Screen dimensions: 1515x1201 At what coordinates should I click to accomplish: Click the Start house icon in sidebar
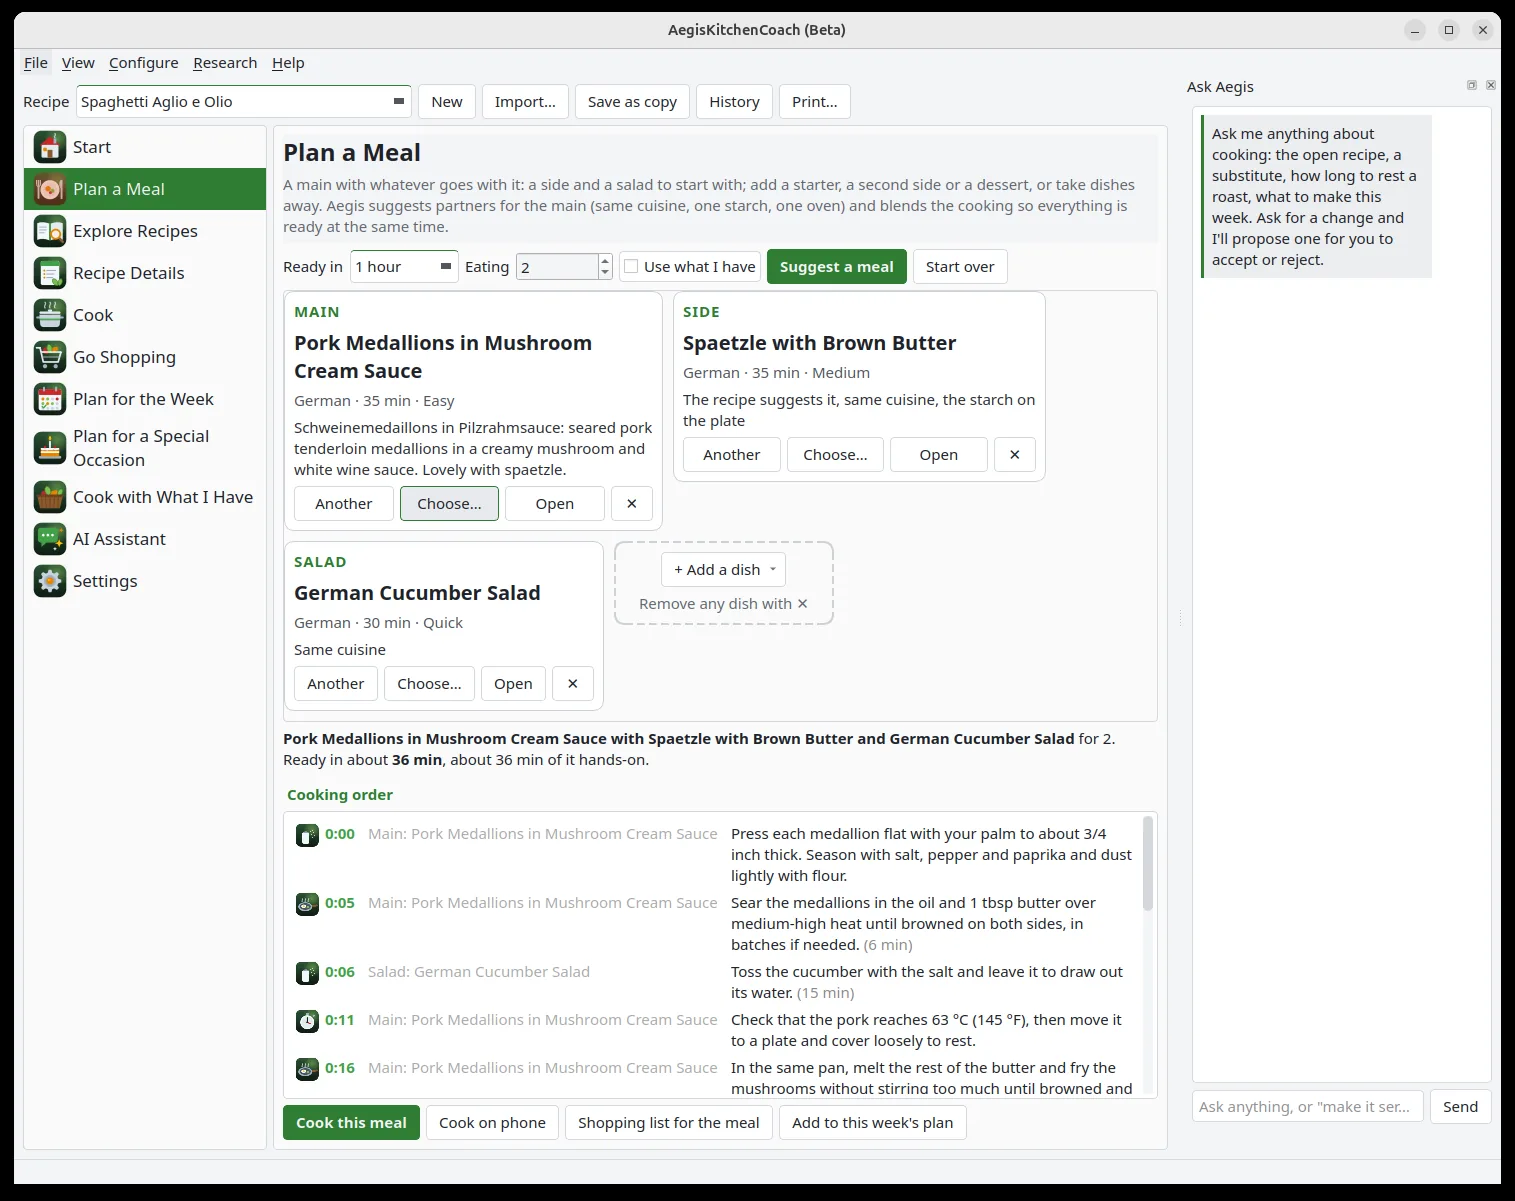50,147
